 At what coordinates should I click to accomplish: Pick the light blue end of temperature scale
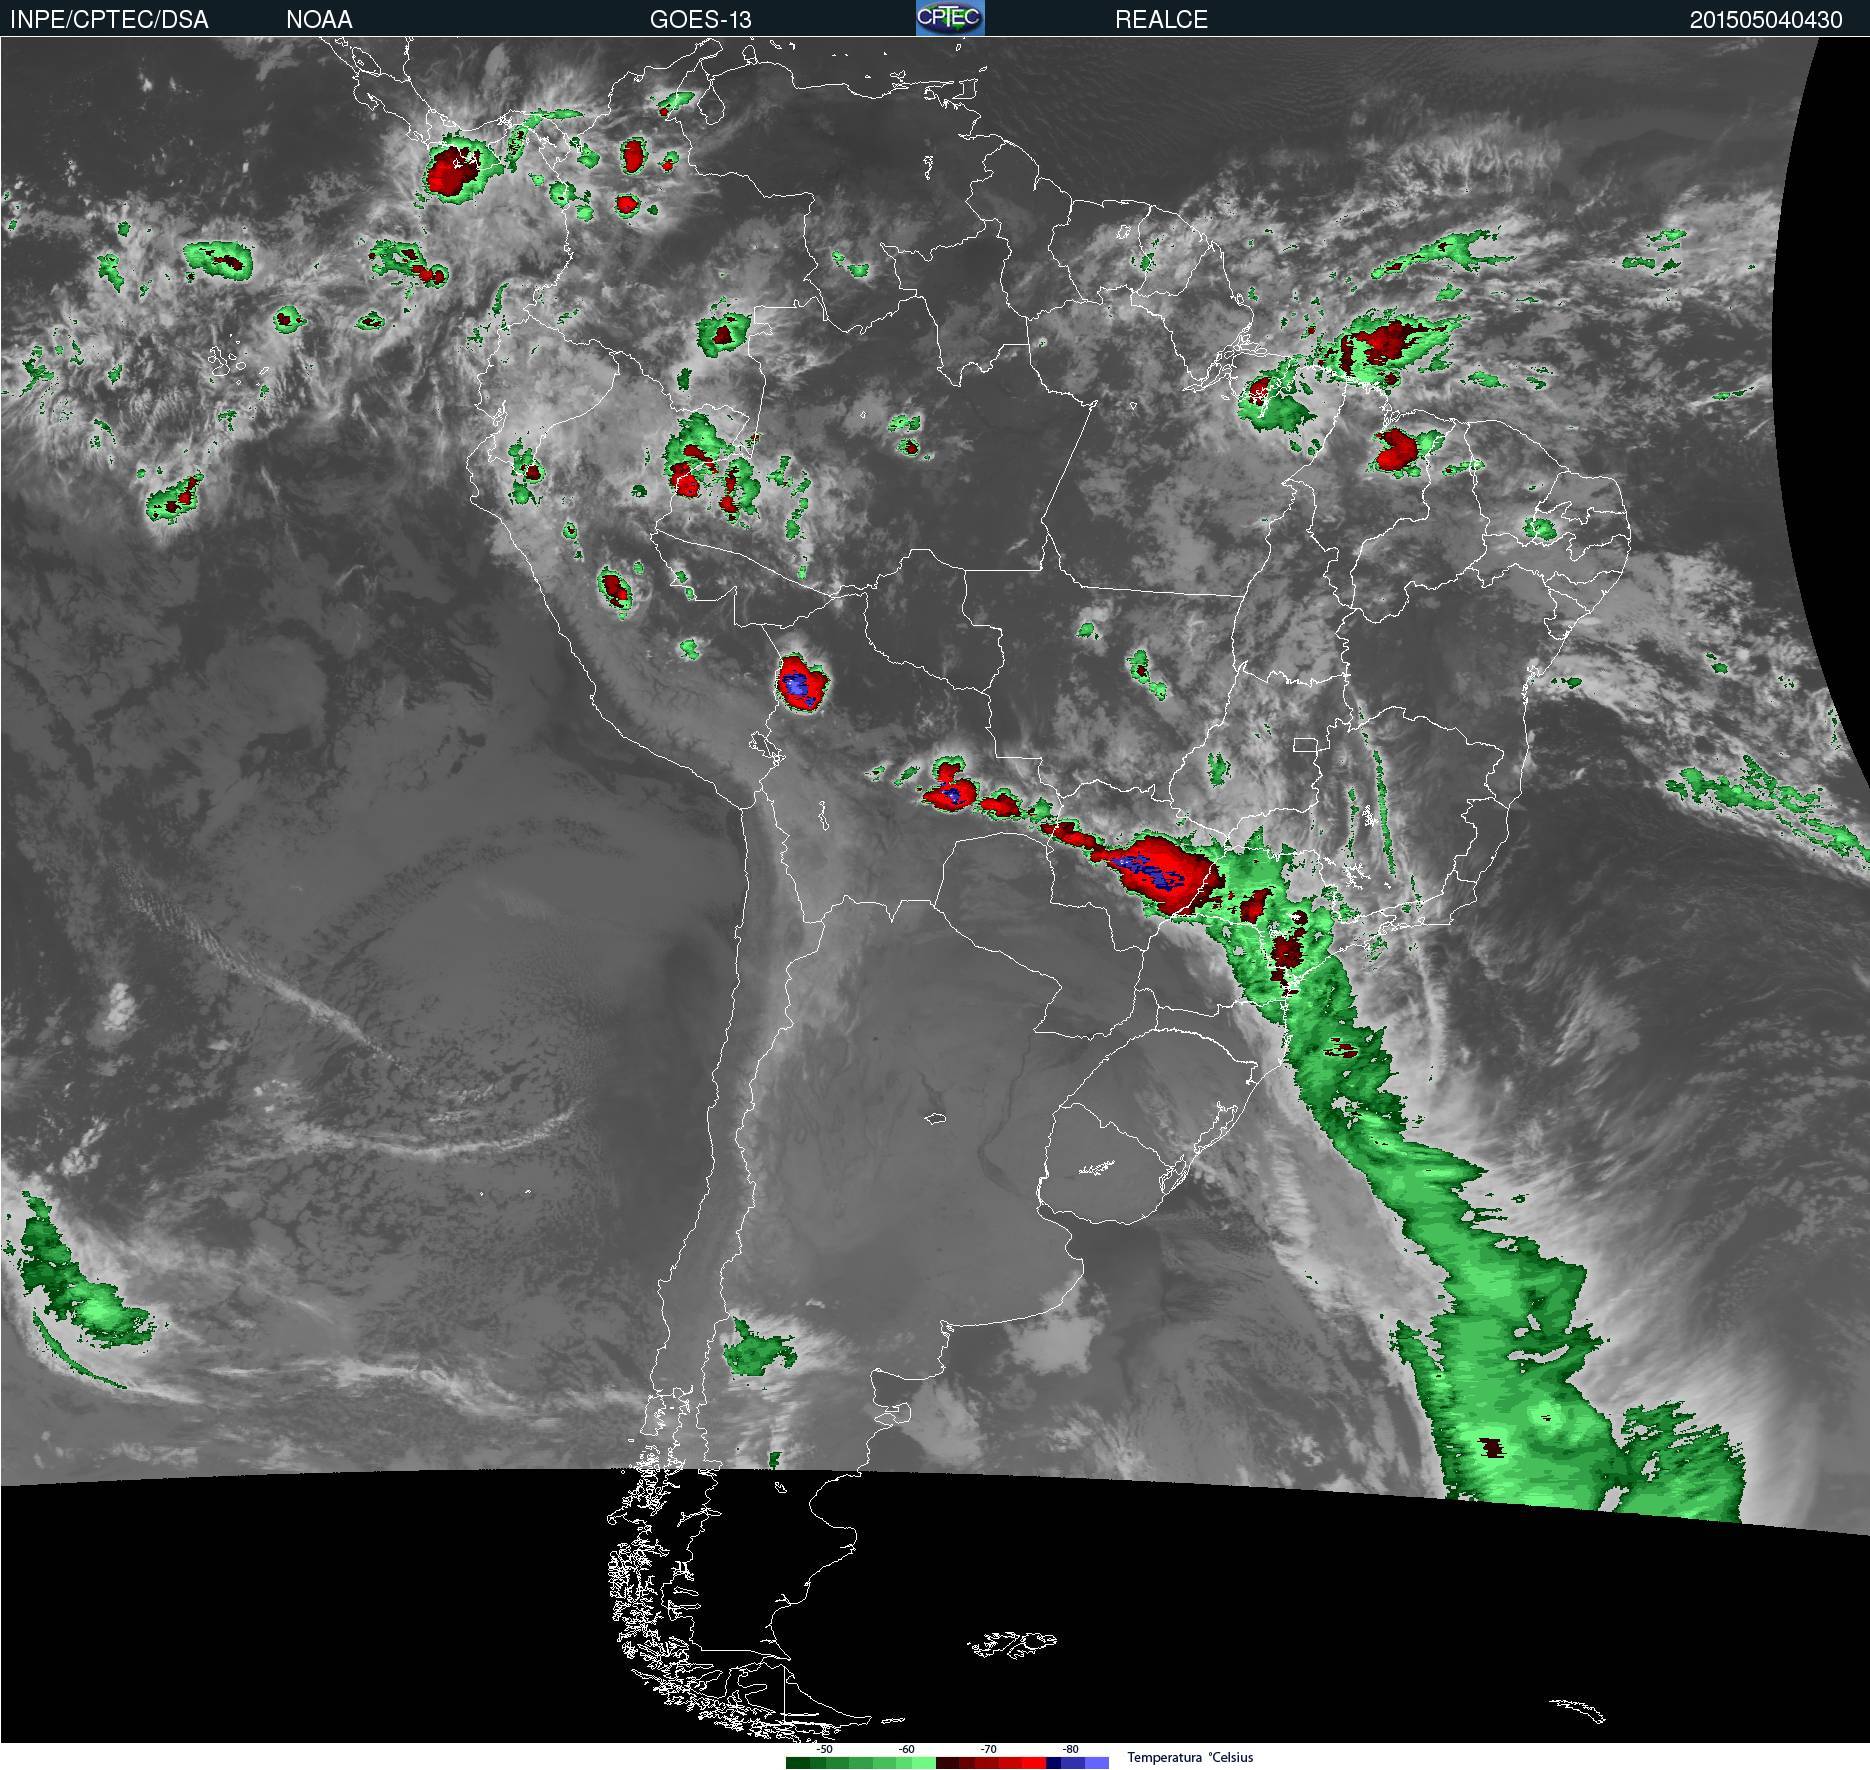(1097, 1763)
